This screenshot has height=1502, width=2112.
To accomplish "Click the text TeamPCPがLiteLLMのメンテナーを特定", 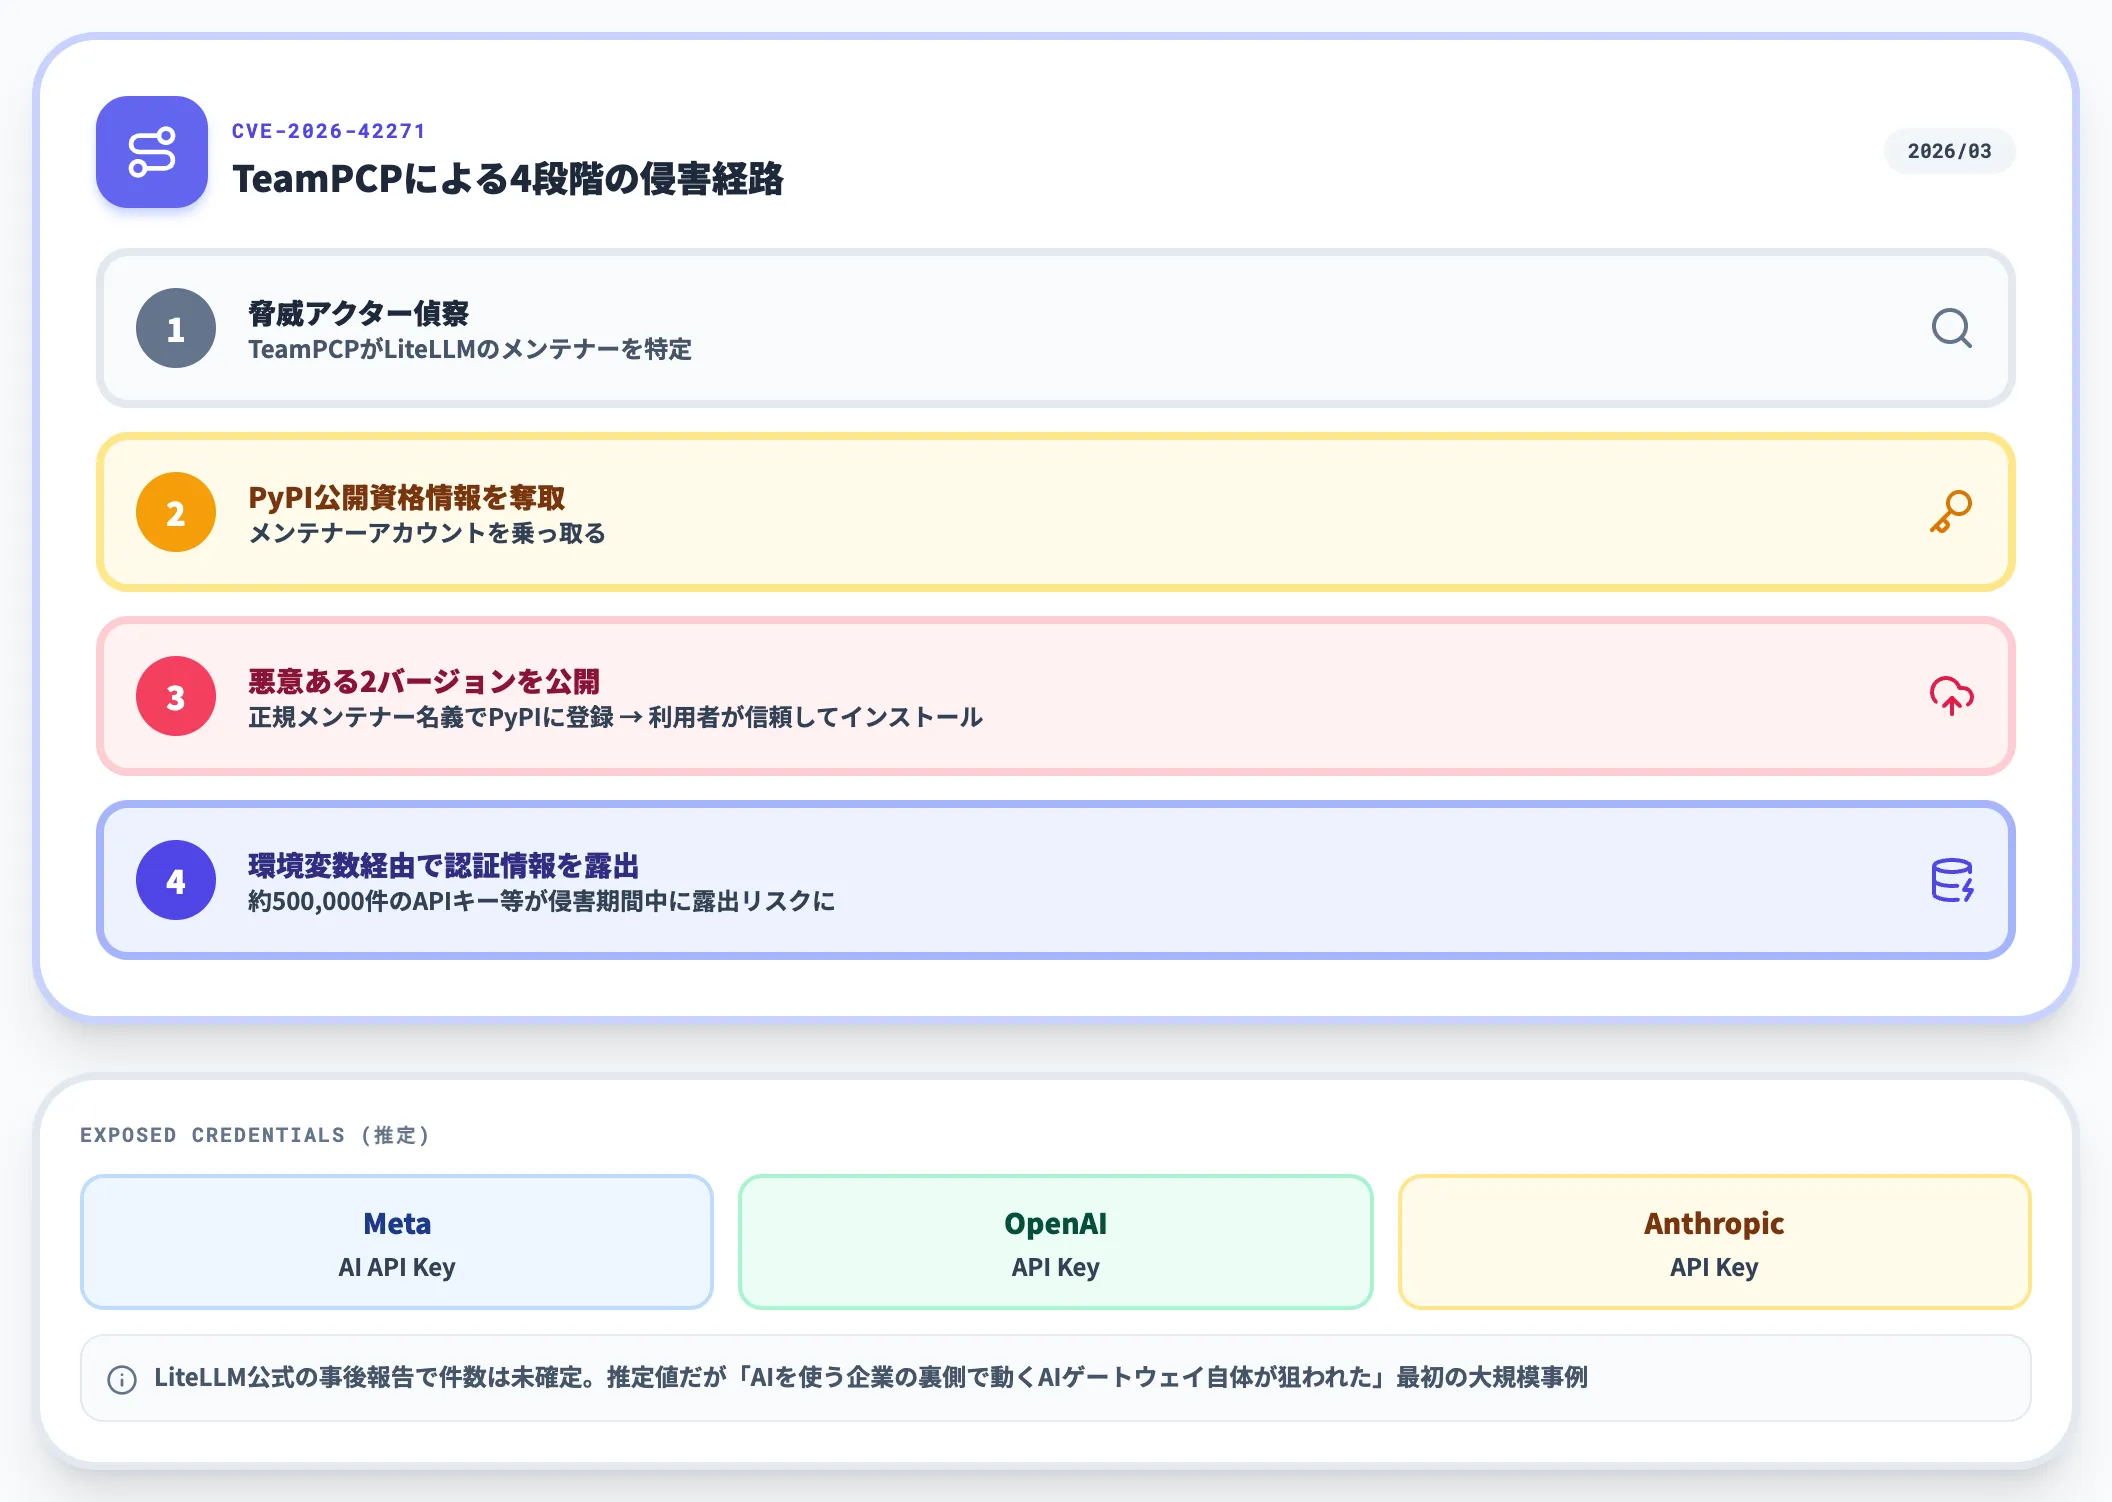I will coord(470,349).
